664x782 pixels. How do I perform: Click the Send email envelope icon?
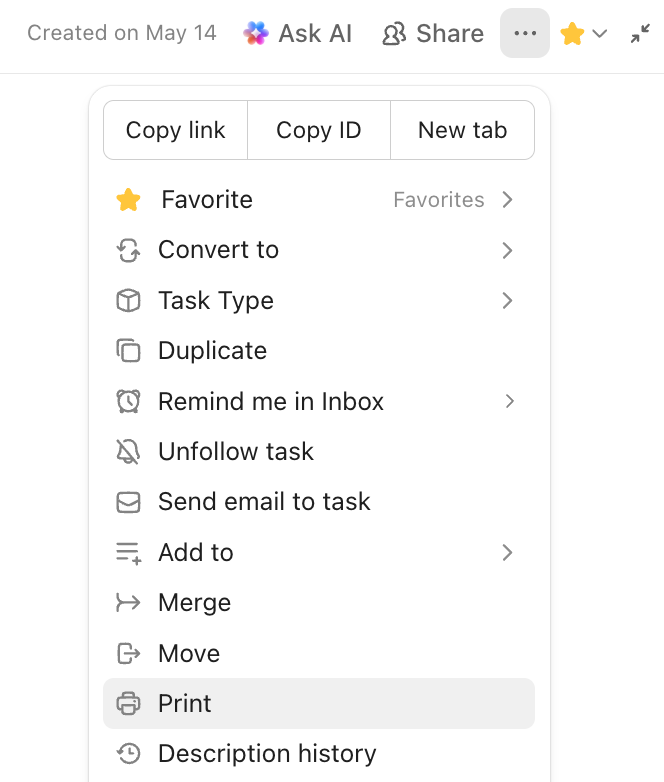(128, 502)
